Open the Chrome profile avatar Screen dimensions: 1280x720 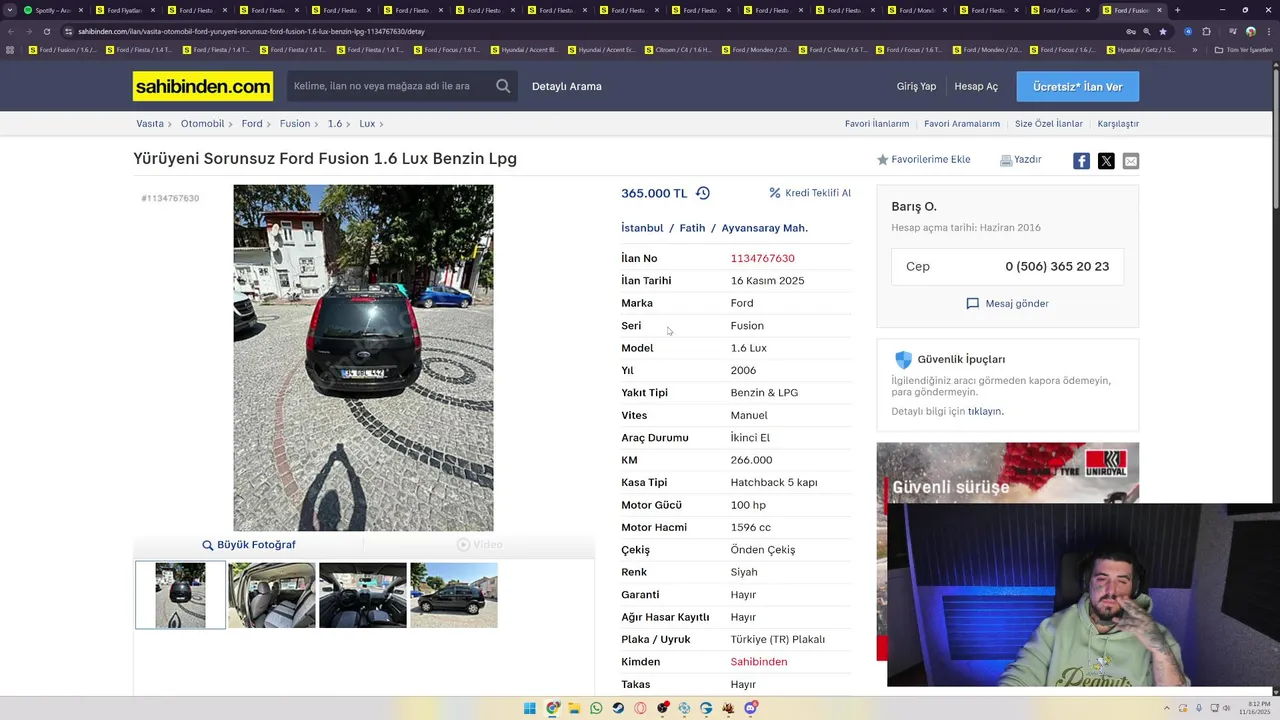pyautogui.click(x=1250, y=31)
